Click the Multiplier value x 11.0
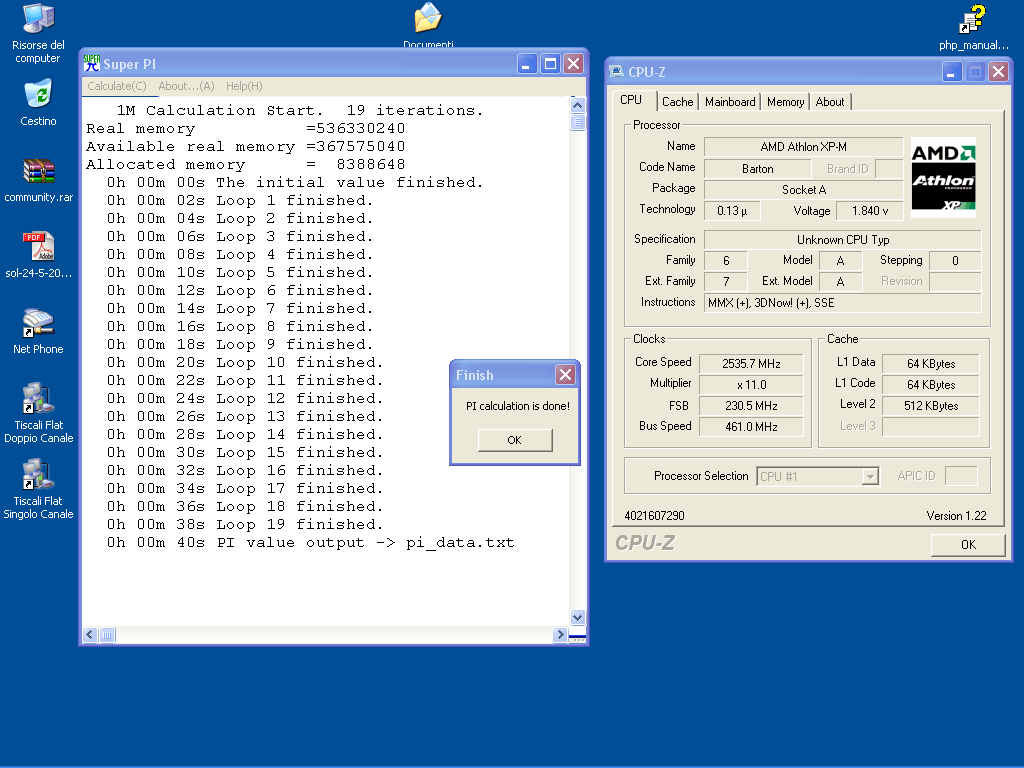Screen dimensions: 1024x768 tap(751, 385)
